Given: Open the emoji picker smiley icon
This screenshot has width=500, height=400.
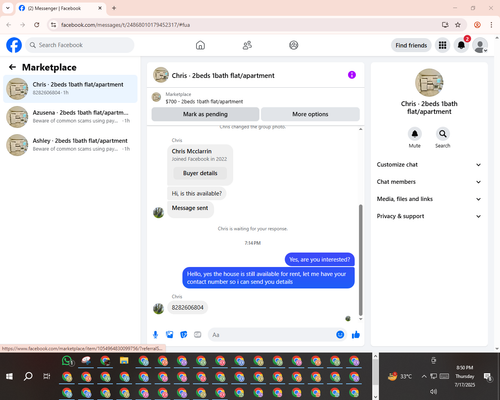Looking at the screenshot, I should click(x=340, y=335).
